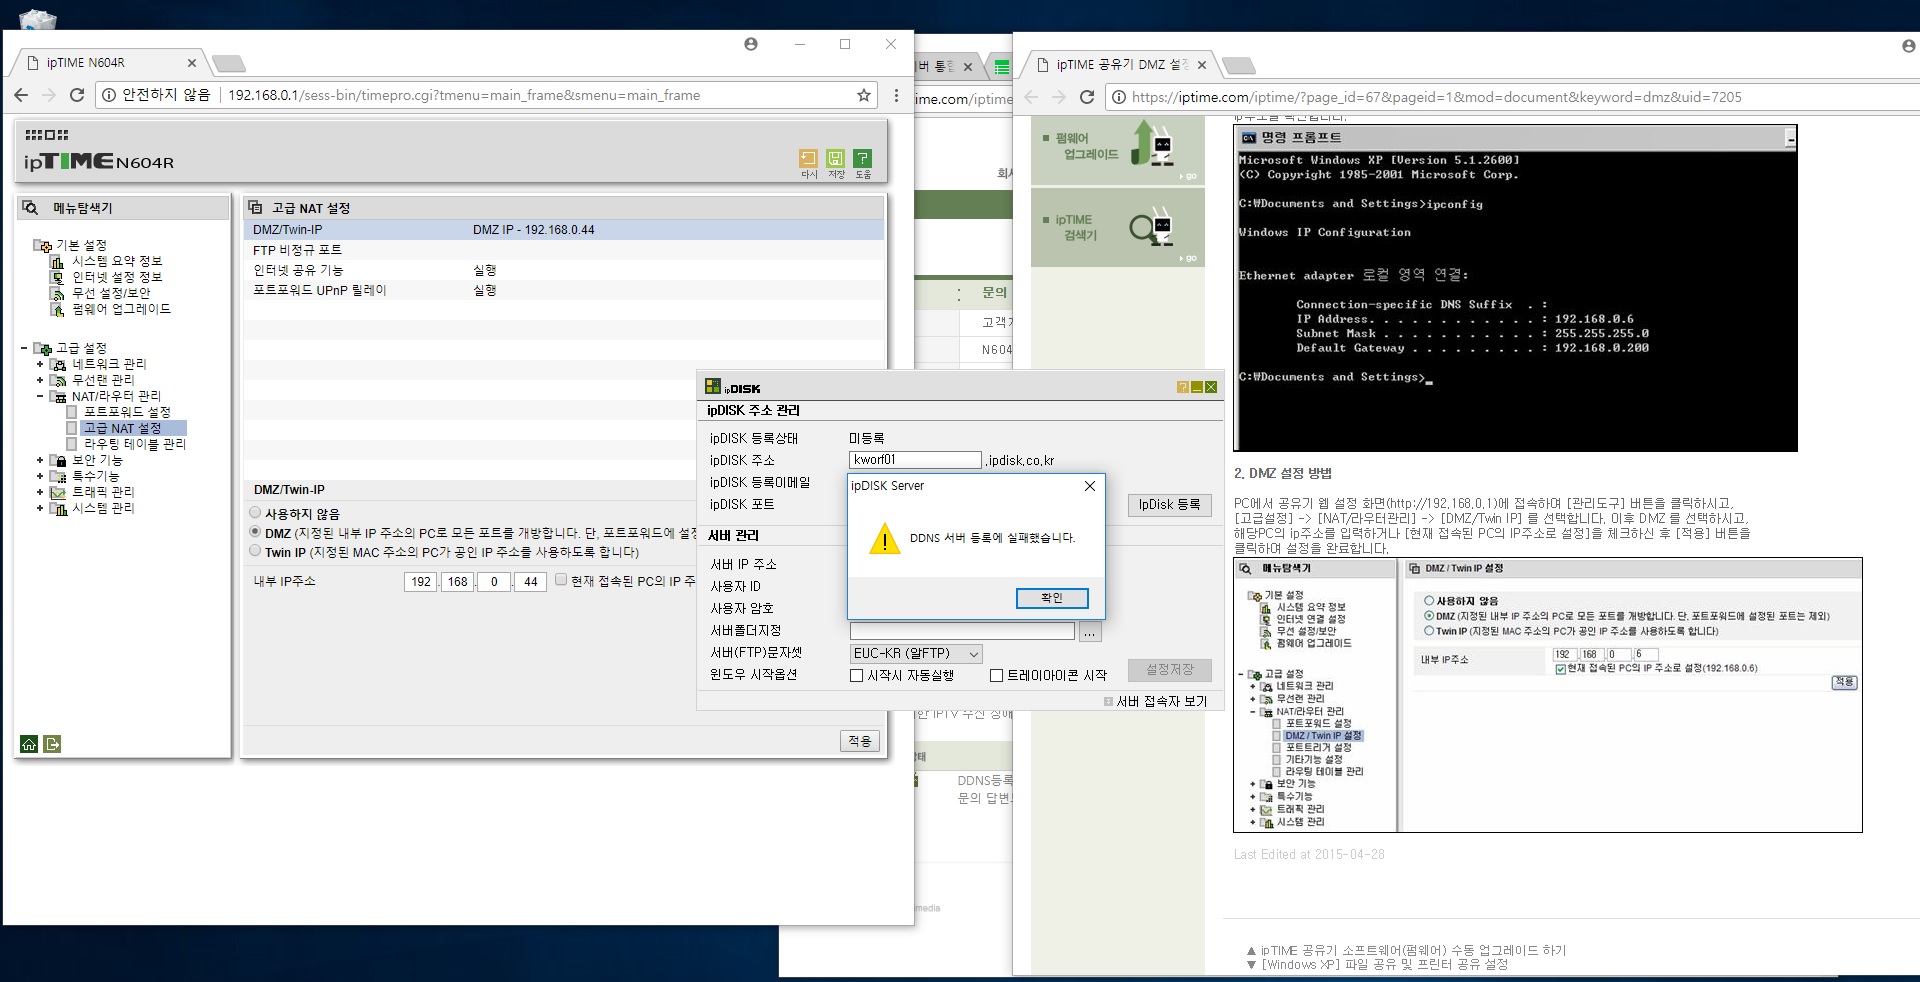Switch to the ipTIME N604R browser tab
The width and height of the screenshot is (1920, 982).
click(x=108, y=62)
